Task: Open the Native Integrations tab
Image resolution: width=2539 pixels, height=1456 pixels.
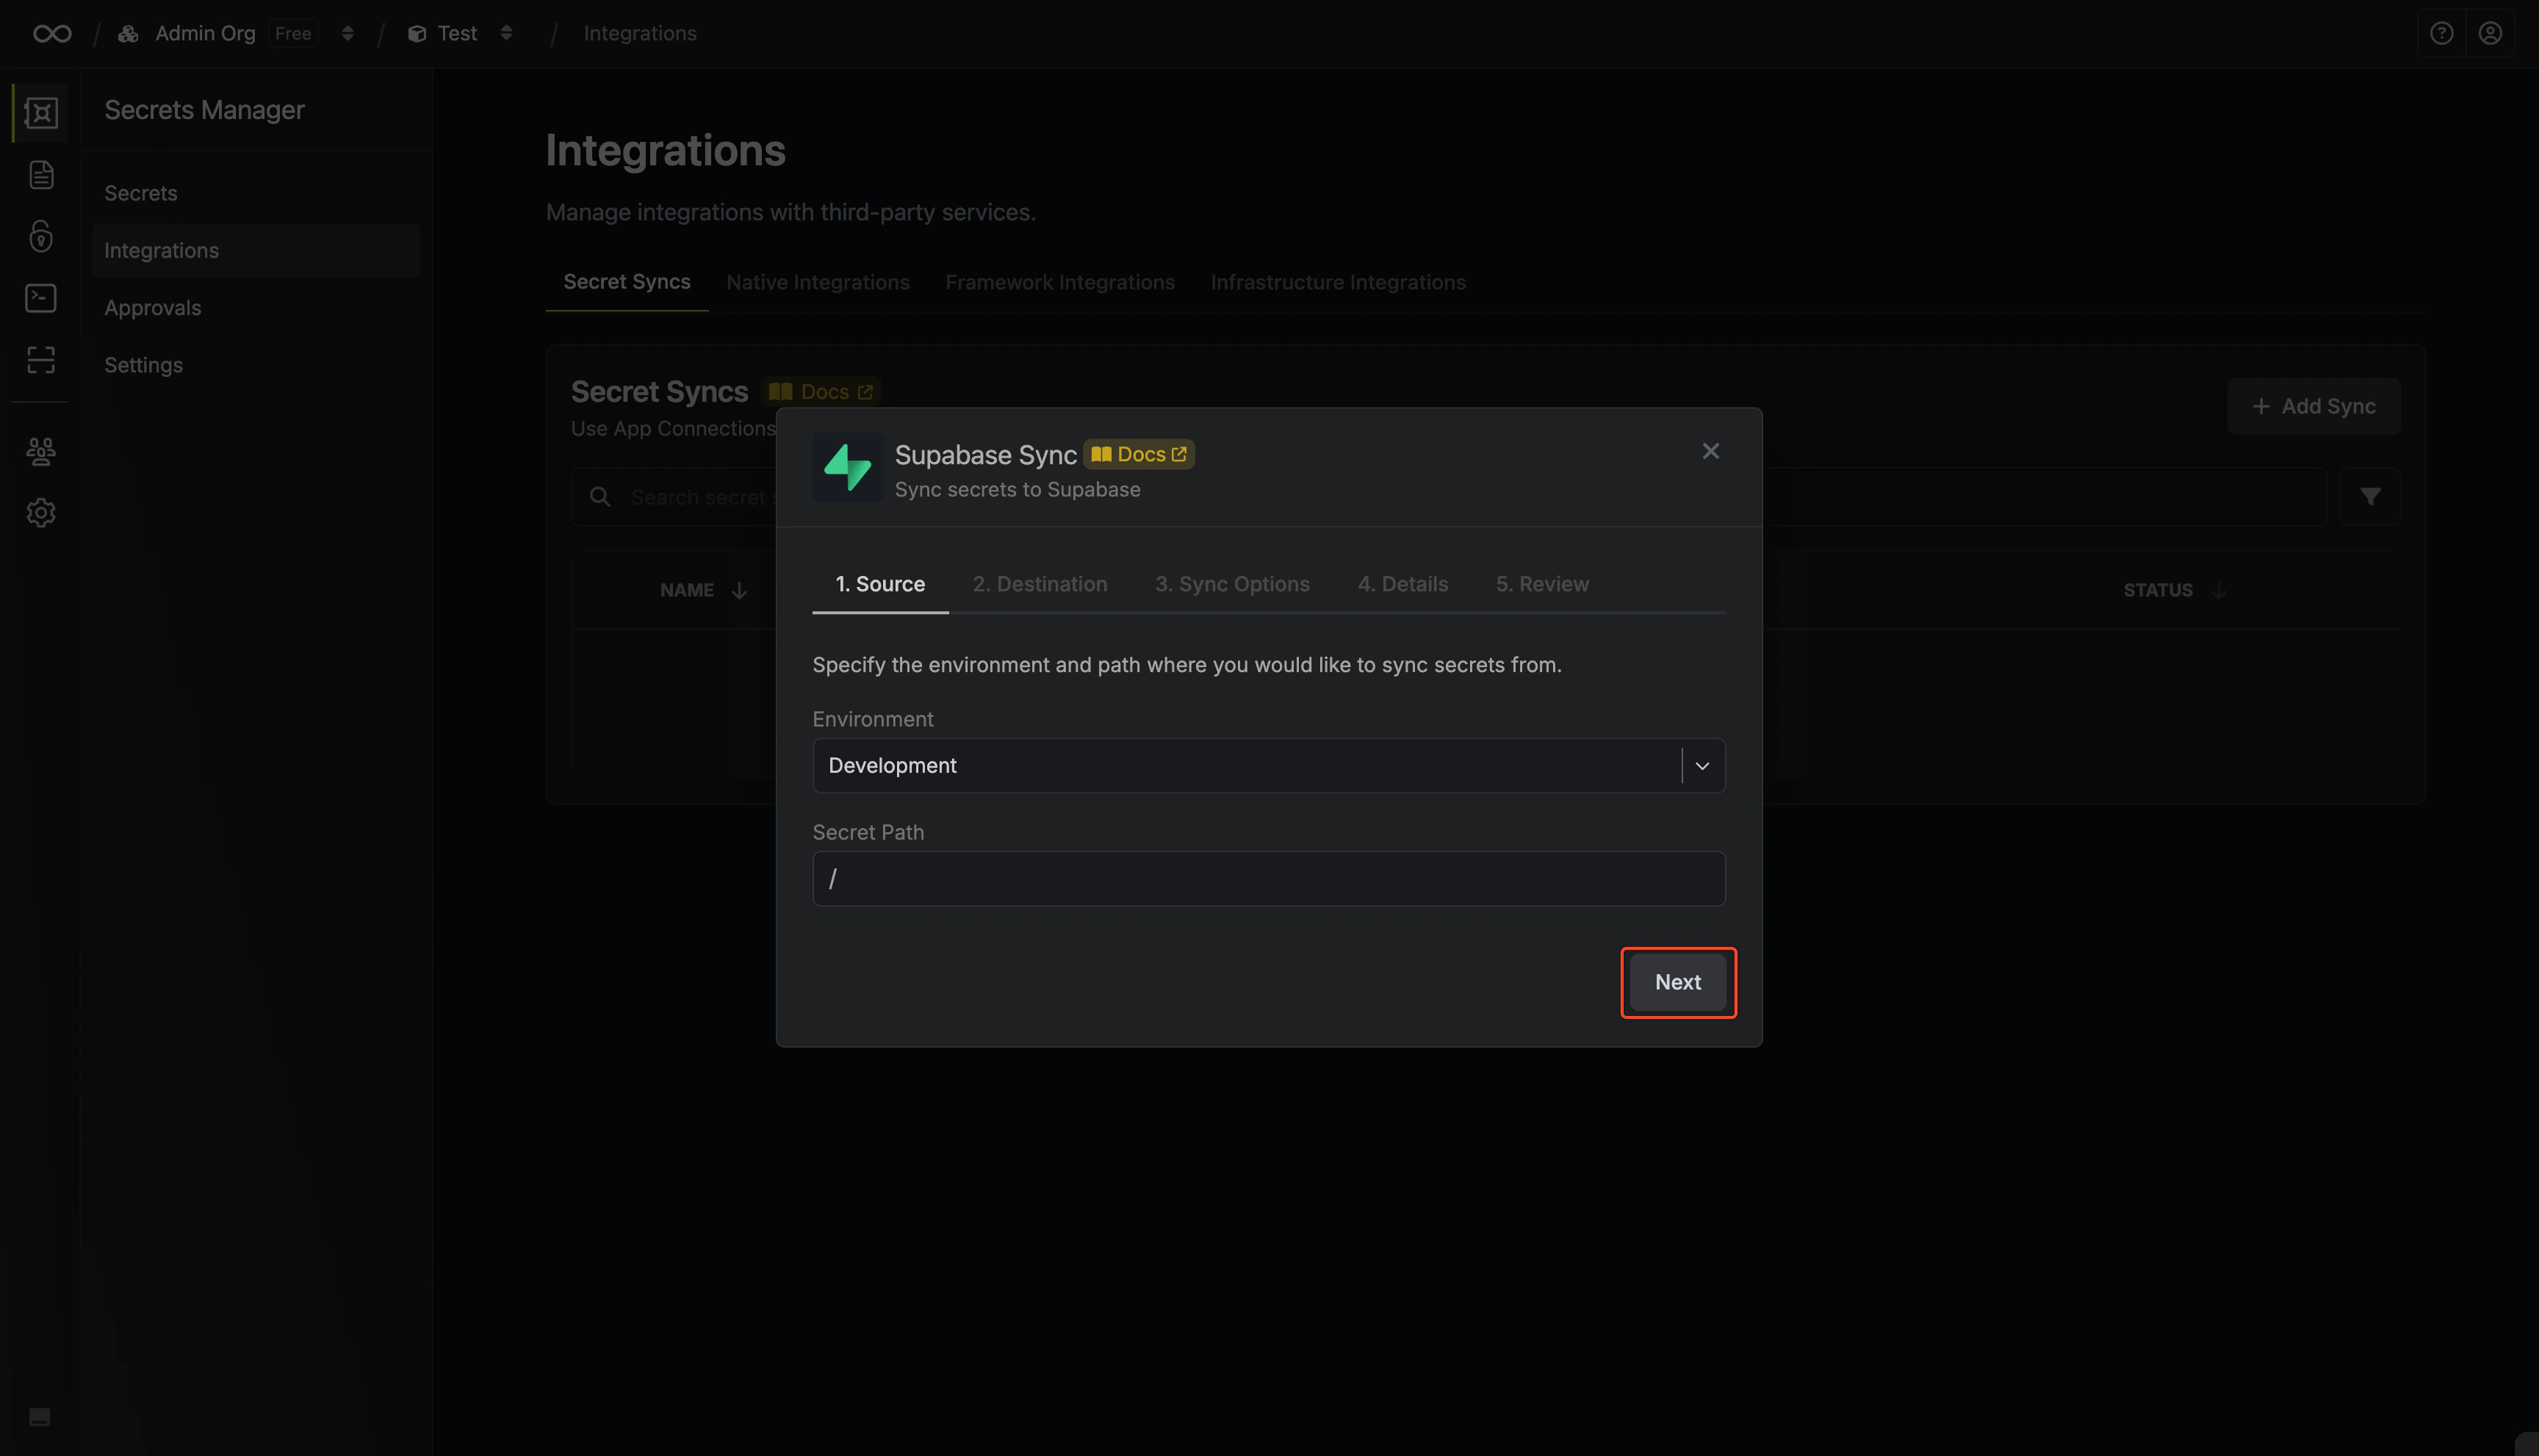Action: tap(817, 282)
